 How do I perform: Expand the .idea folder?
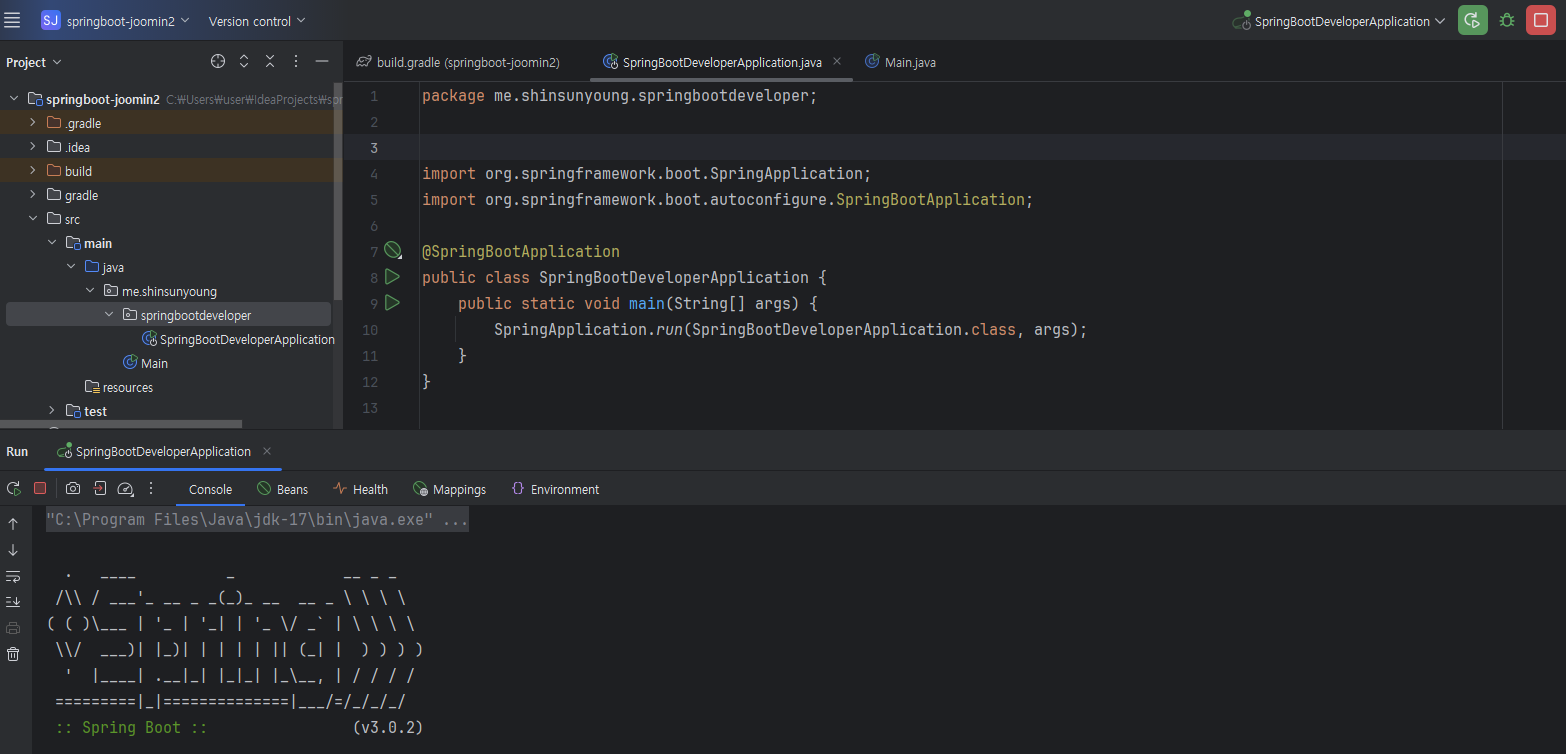[33, 147]
